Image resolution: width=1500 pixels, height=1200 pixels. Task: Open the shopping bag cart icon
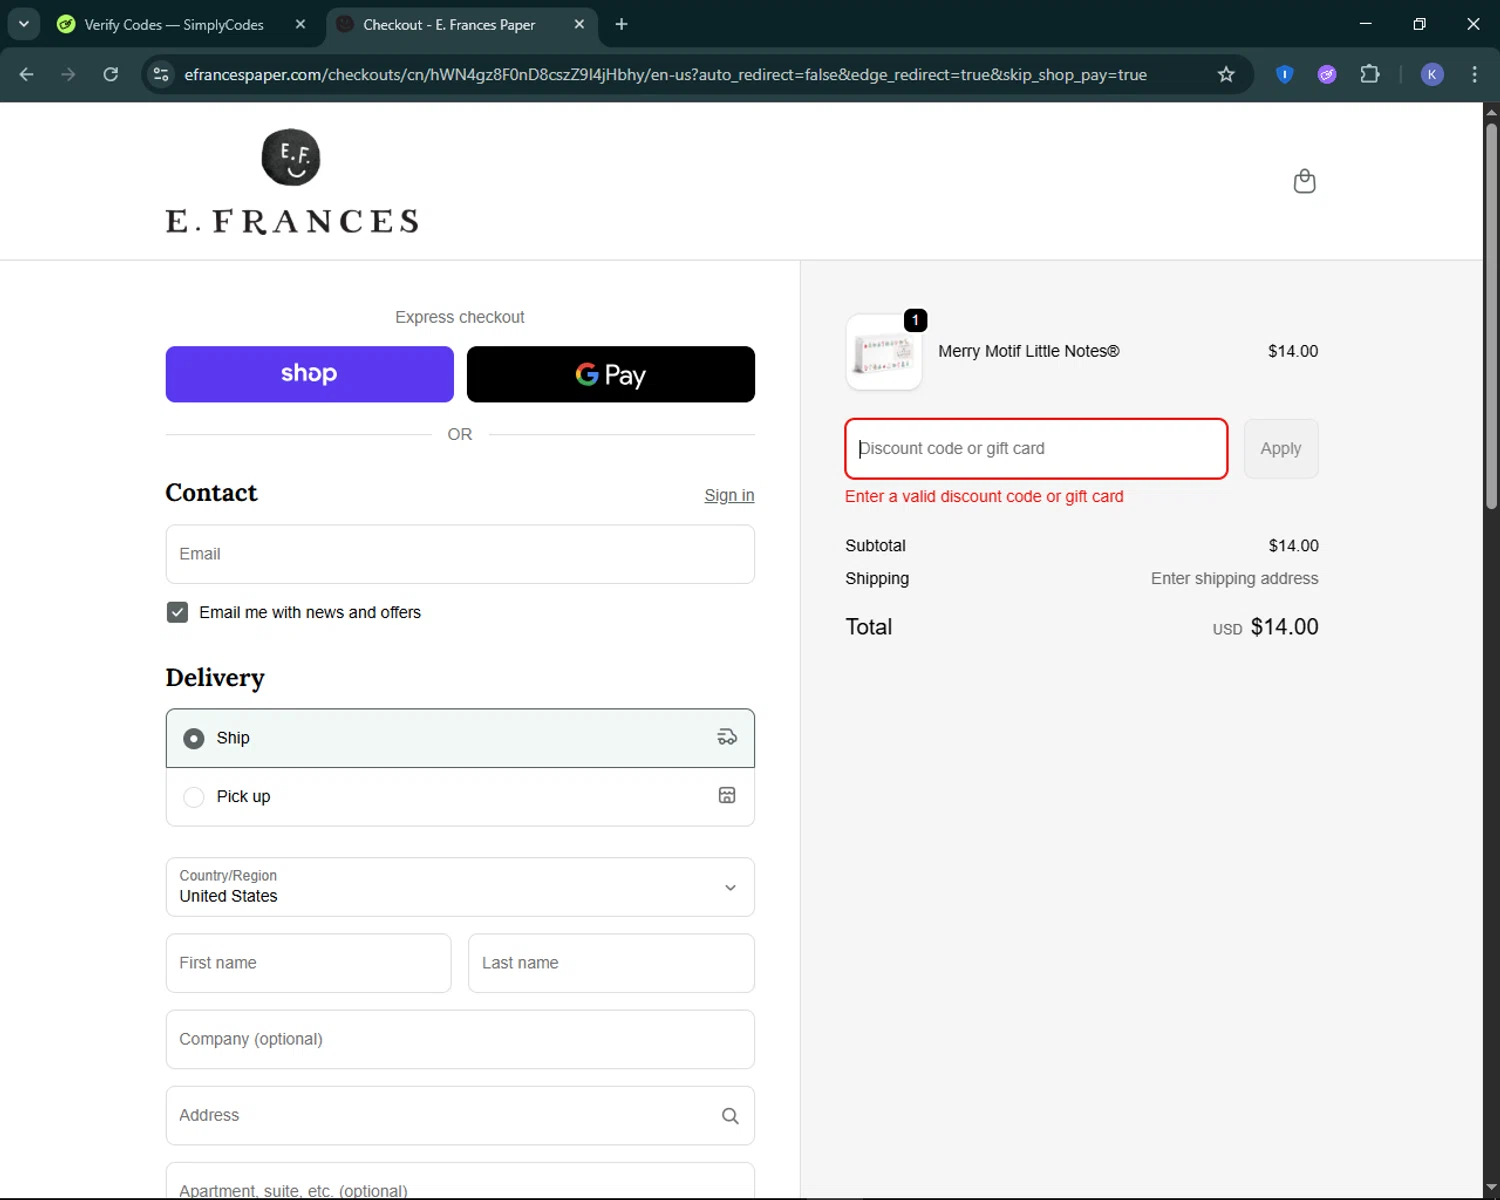click(1304, 181)
